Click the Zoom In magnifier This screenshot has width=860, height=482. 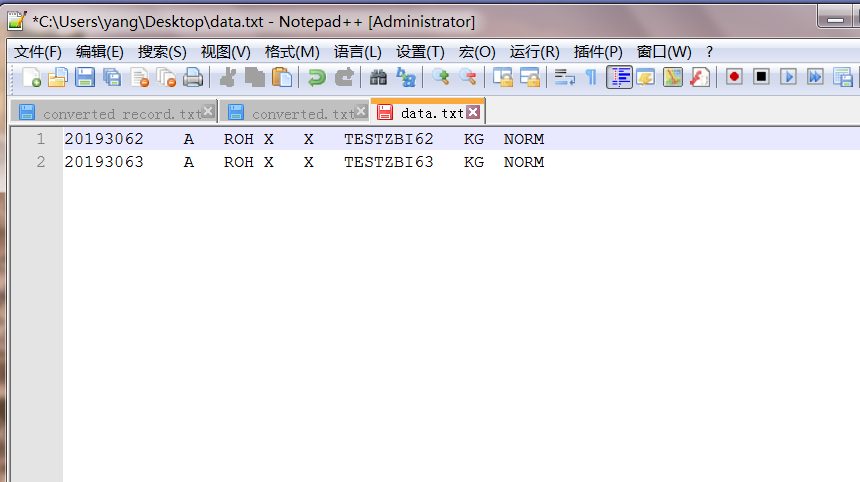click(x=440, y=77)
